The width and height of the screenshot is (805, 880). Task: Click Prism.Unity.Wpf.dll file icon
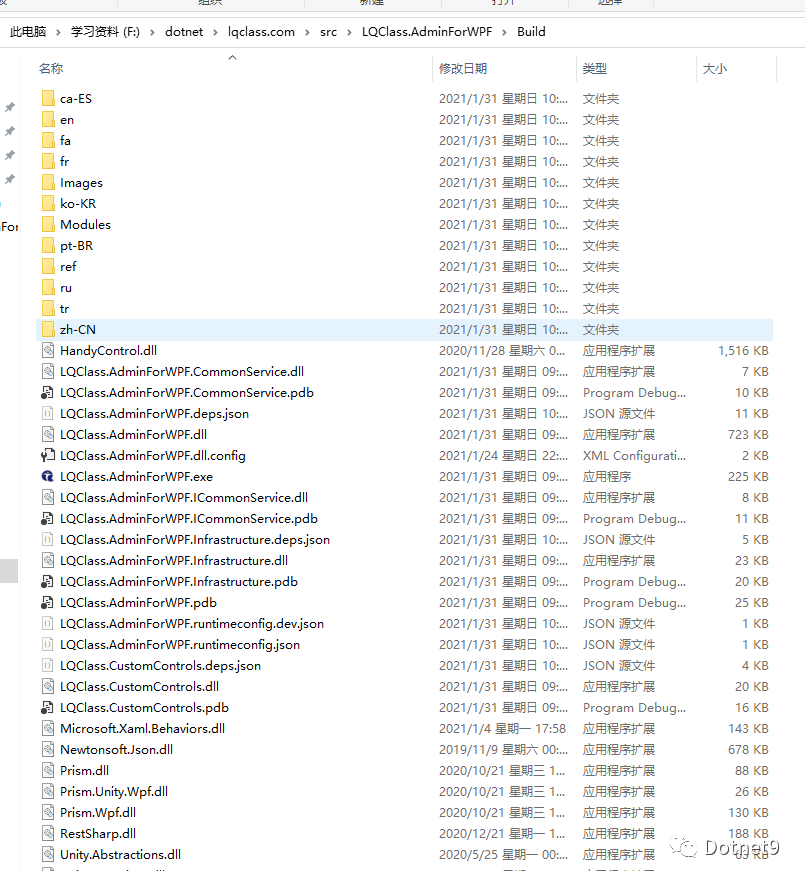tap(48, 792)
